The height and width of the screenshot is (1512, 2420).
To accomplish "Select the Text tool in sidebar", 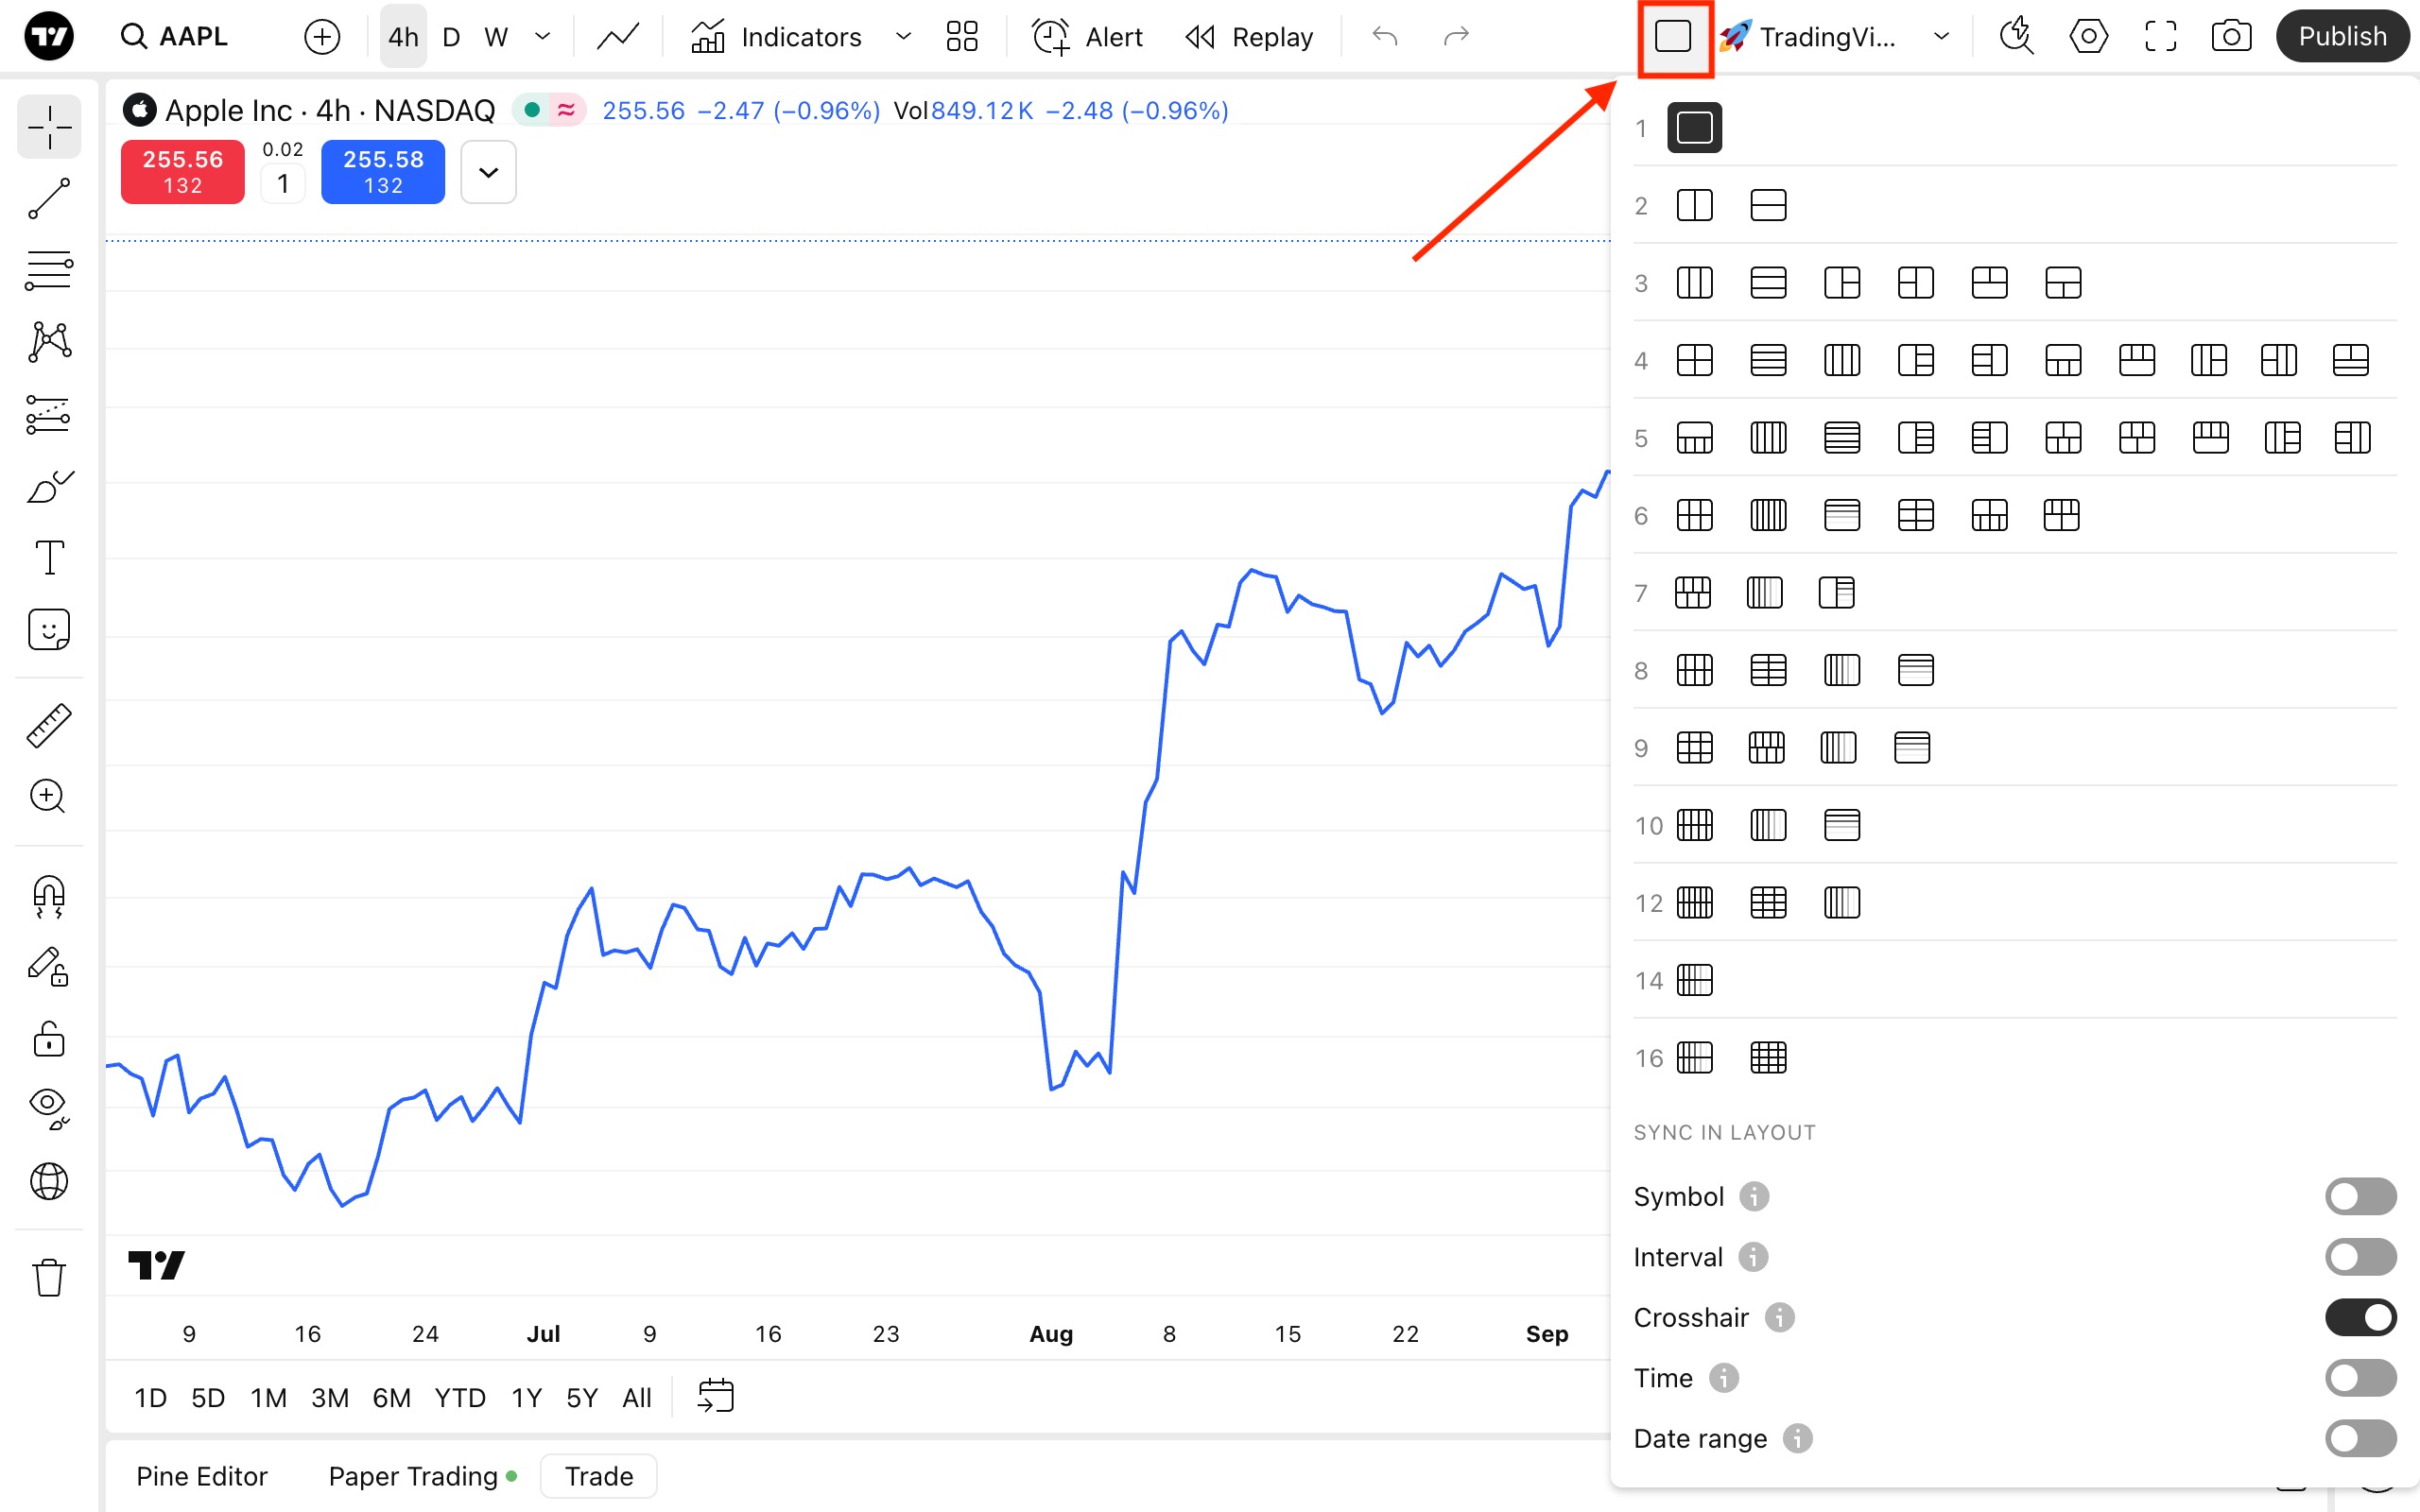I will [x=48, y=557].
